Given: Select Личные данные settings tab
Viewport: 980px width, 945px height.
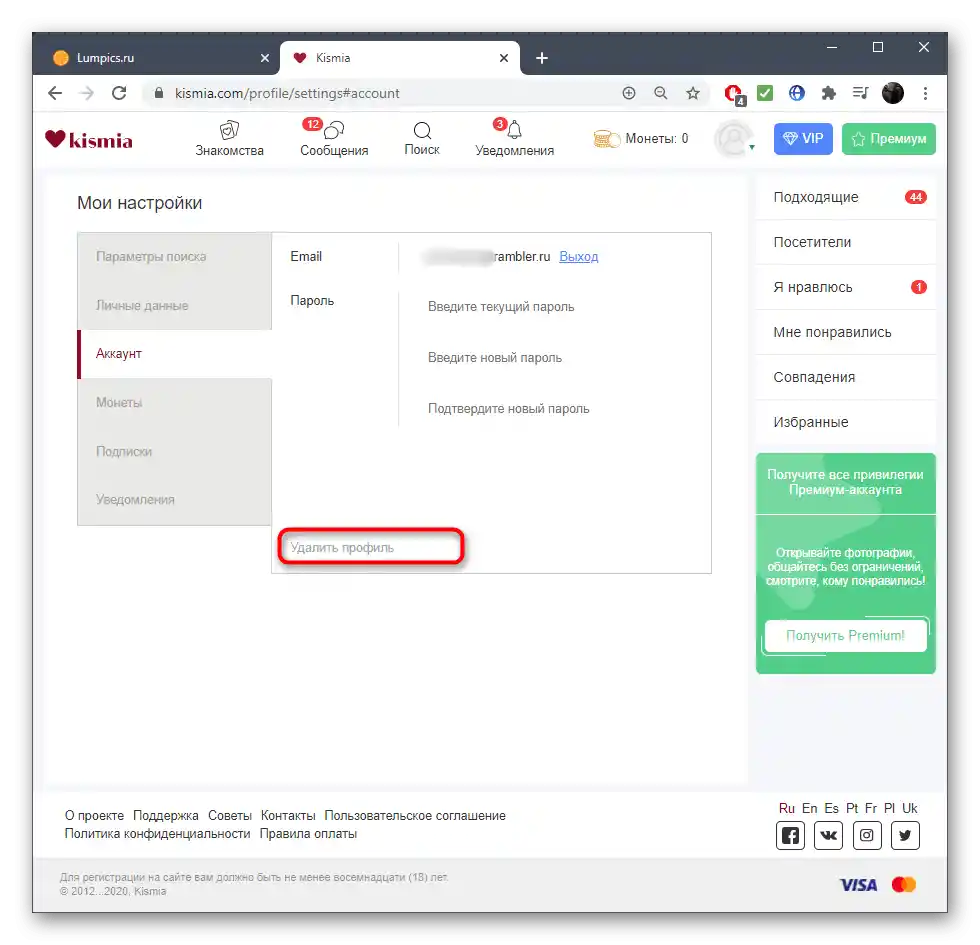Looking at the screenshot, I should [x=174, y=306].
